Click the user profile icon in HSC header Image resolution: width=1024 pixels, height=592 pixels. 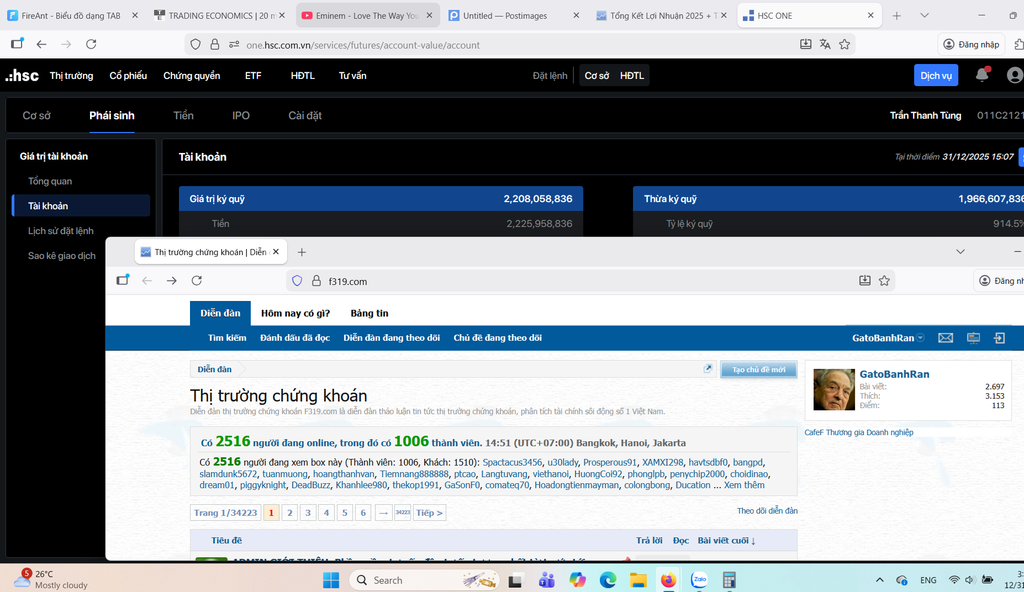pyautogui.click(x=1015, y=75)
